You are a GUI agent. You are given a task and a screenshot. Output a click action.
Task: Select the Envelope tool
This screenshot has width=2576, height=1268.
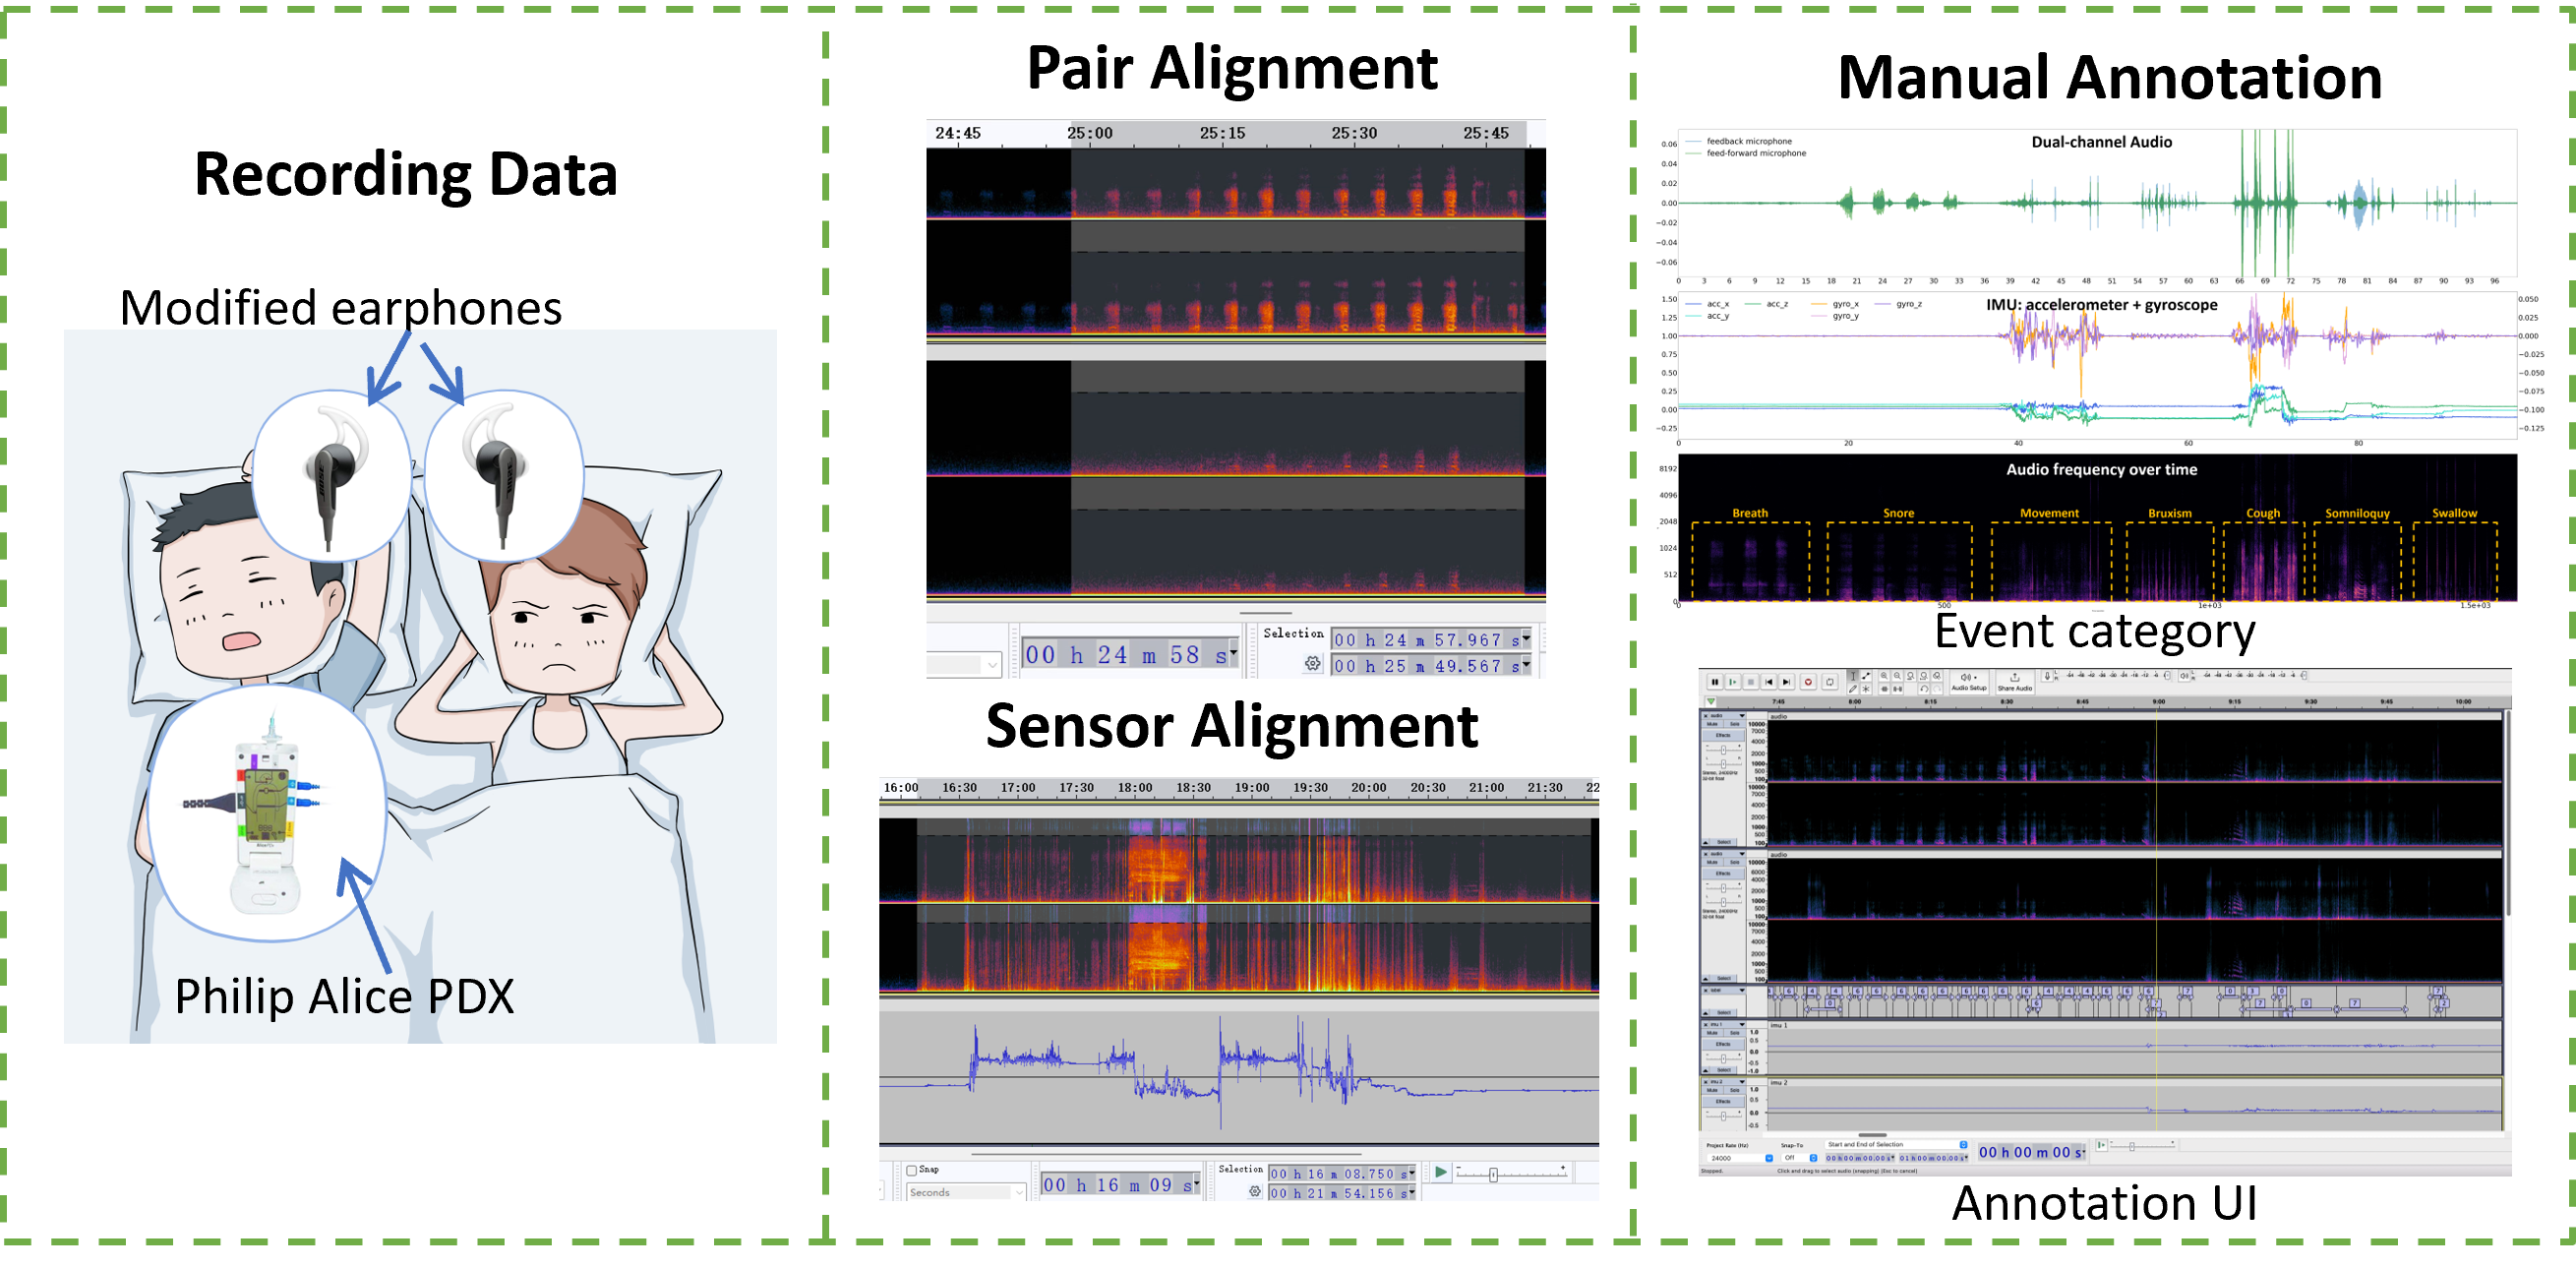tap(1866, 676)
